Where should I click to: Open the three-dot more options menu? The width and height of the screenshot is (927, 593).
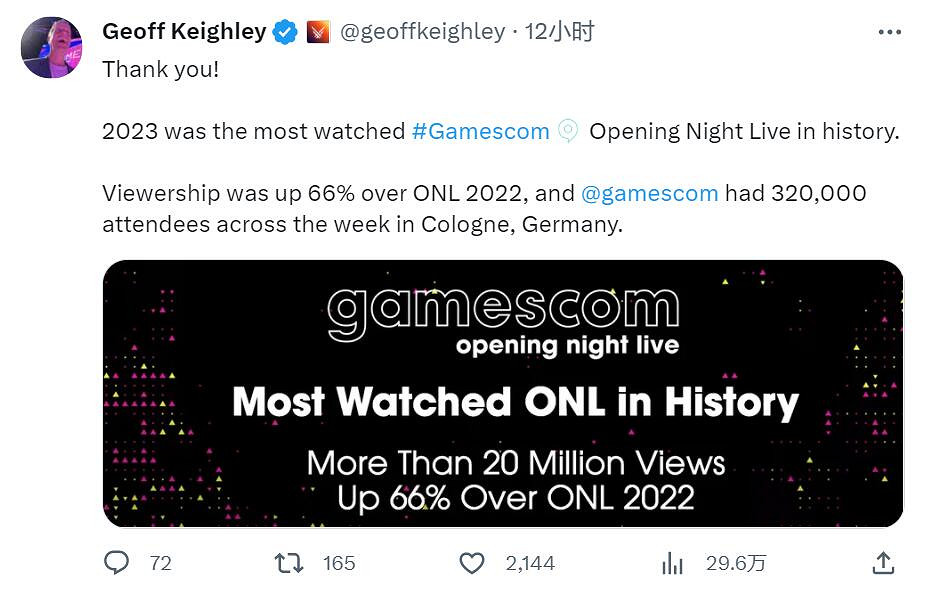tap(889, 32)
